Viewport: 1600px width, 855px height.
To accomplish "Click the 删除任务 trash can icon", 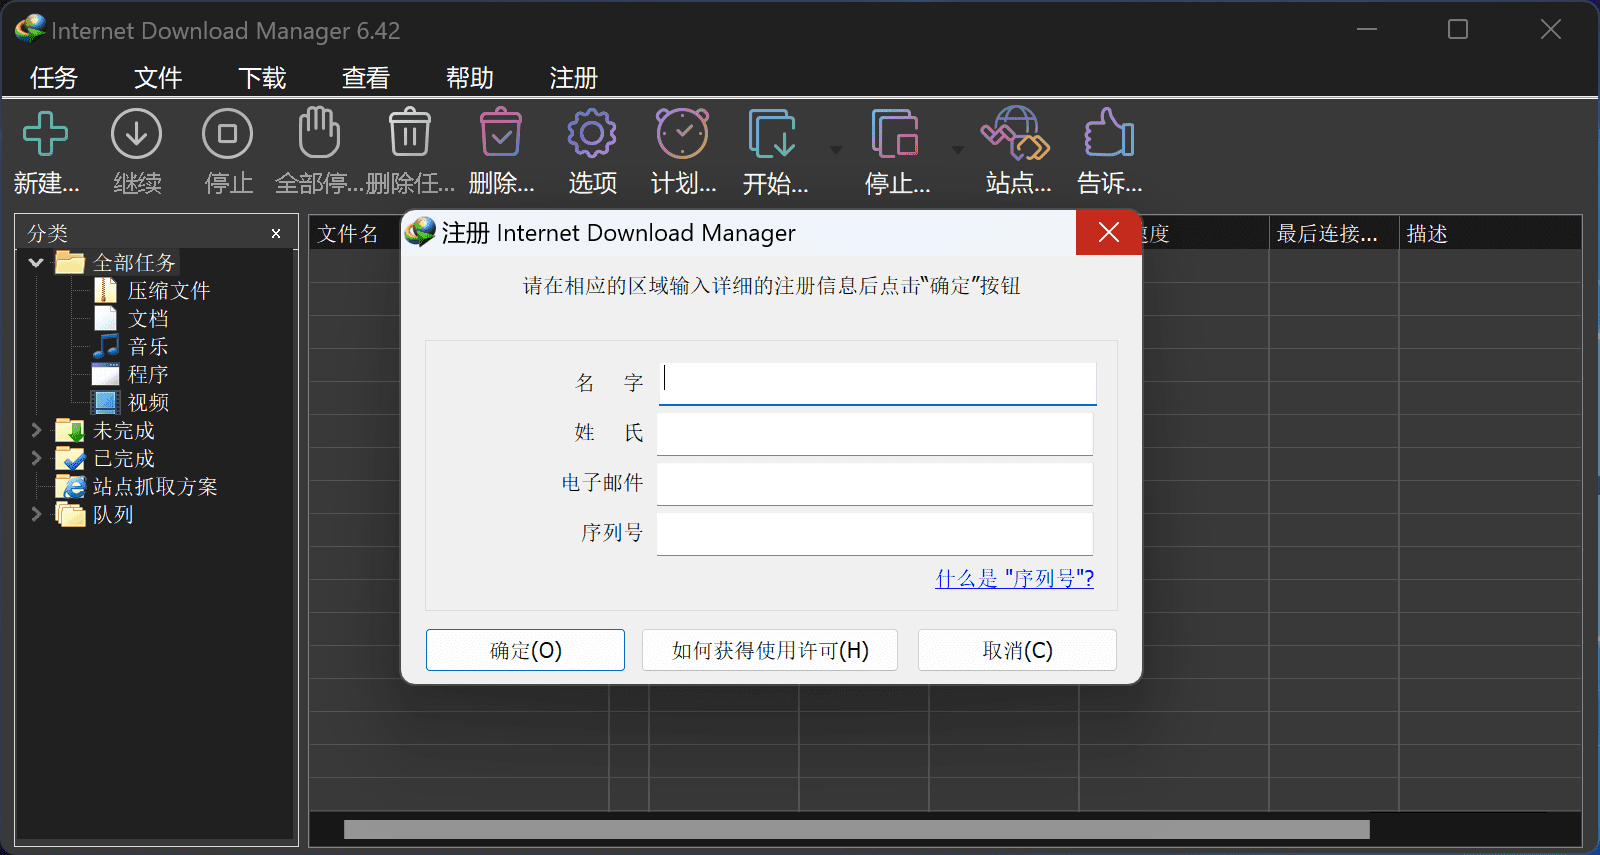I will (410, 132).
